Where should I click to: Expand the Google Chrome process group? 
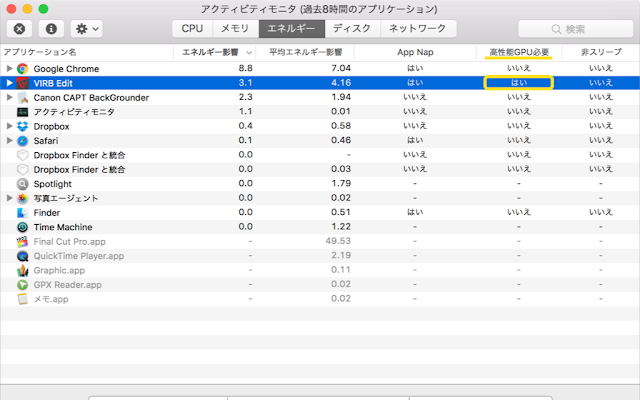click(9, 68)
